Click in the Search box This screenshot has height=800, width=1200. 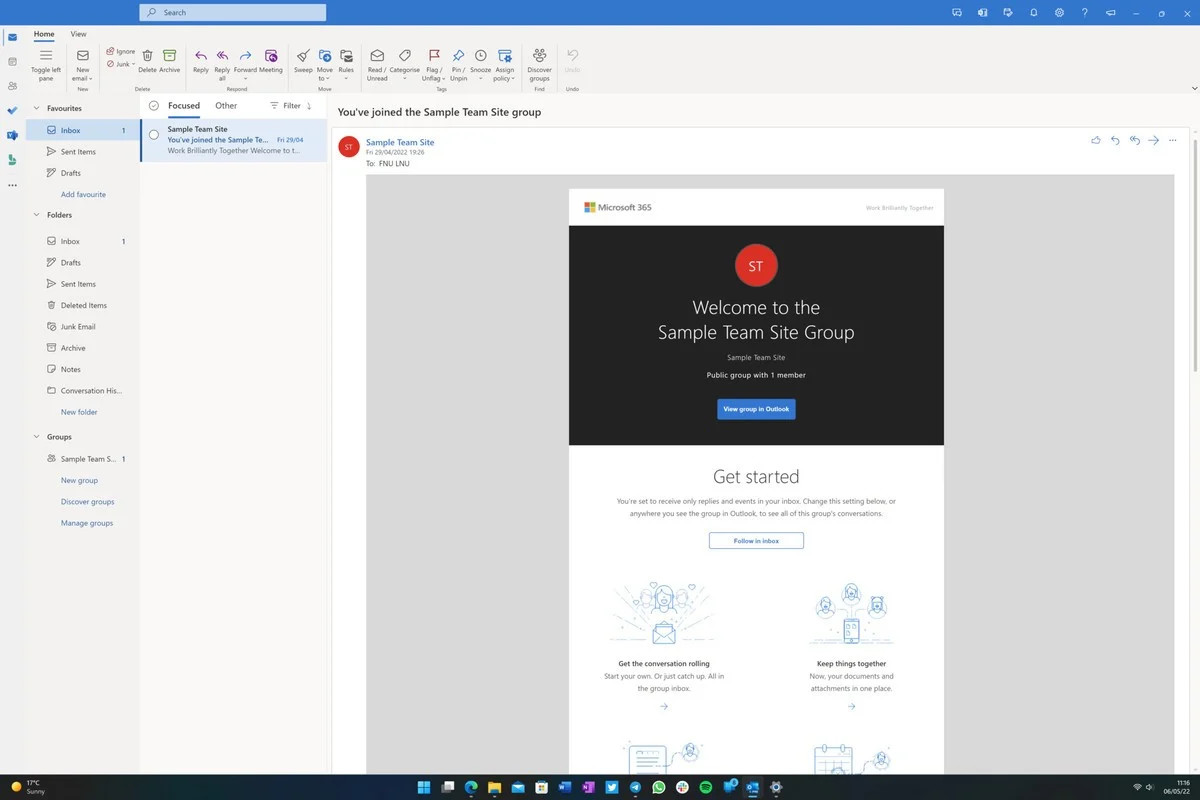[232, 13]
